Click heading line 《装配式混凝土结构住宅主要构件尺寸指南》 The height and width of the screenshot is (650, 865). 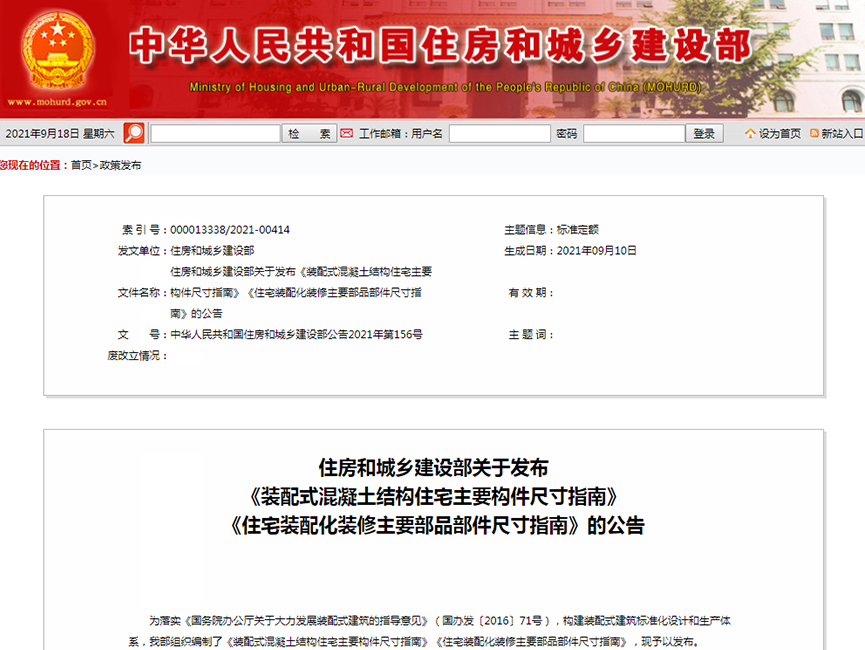point(434,497)
